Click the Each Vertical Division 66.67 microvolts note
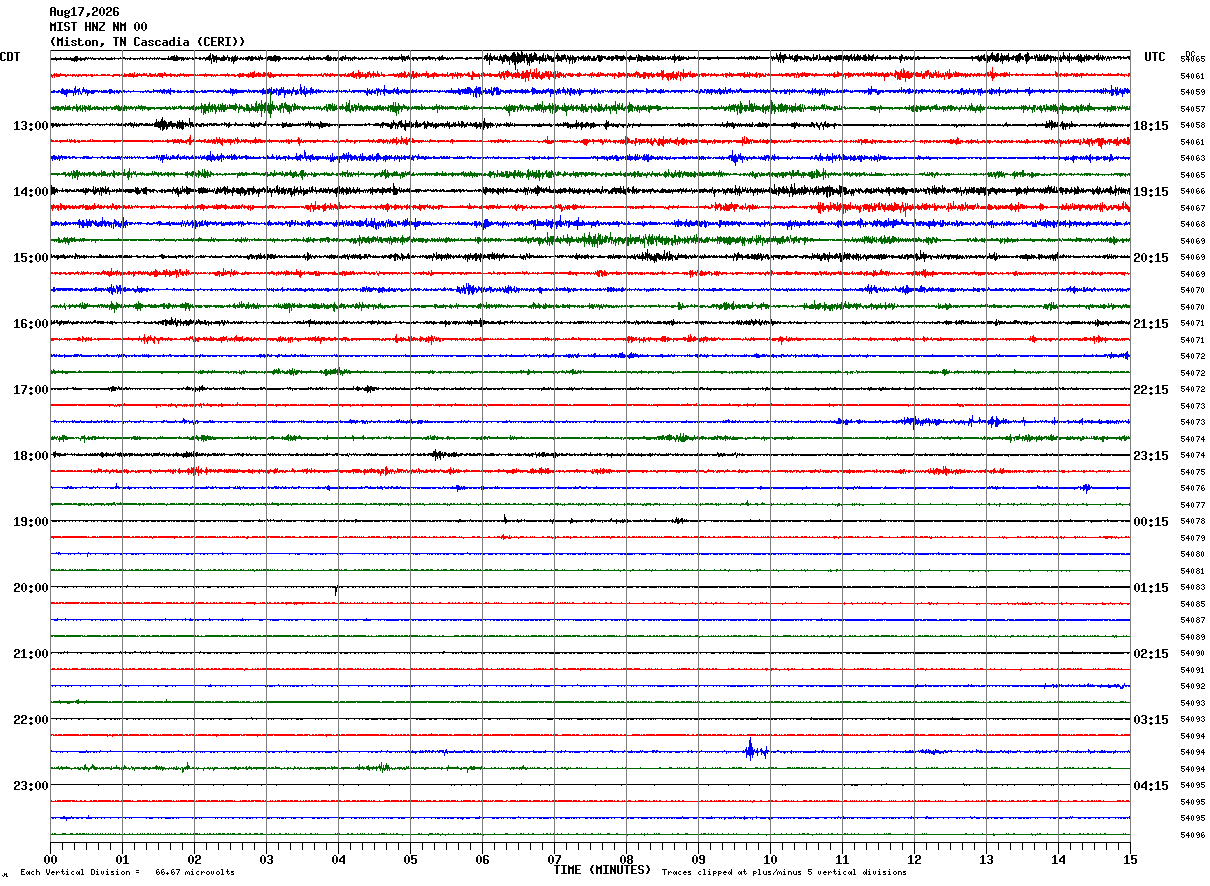This screenshot has width=1210, height=886. click(128, 872)
